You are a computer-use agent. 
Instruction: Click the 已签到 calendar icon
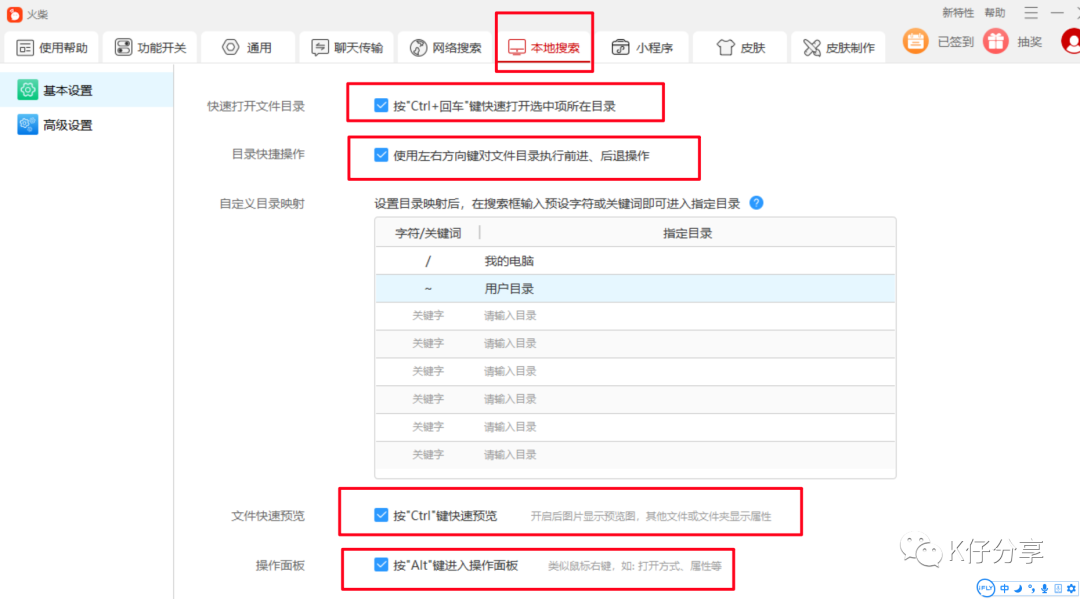pos(915,42)
